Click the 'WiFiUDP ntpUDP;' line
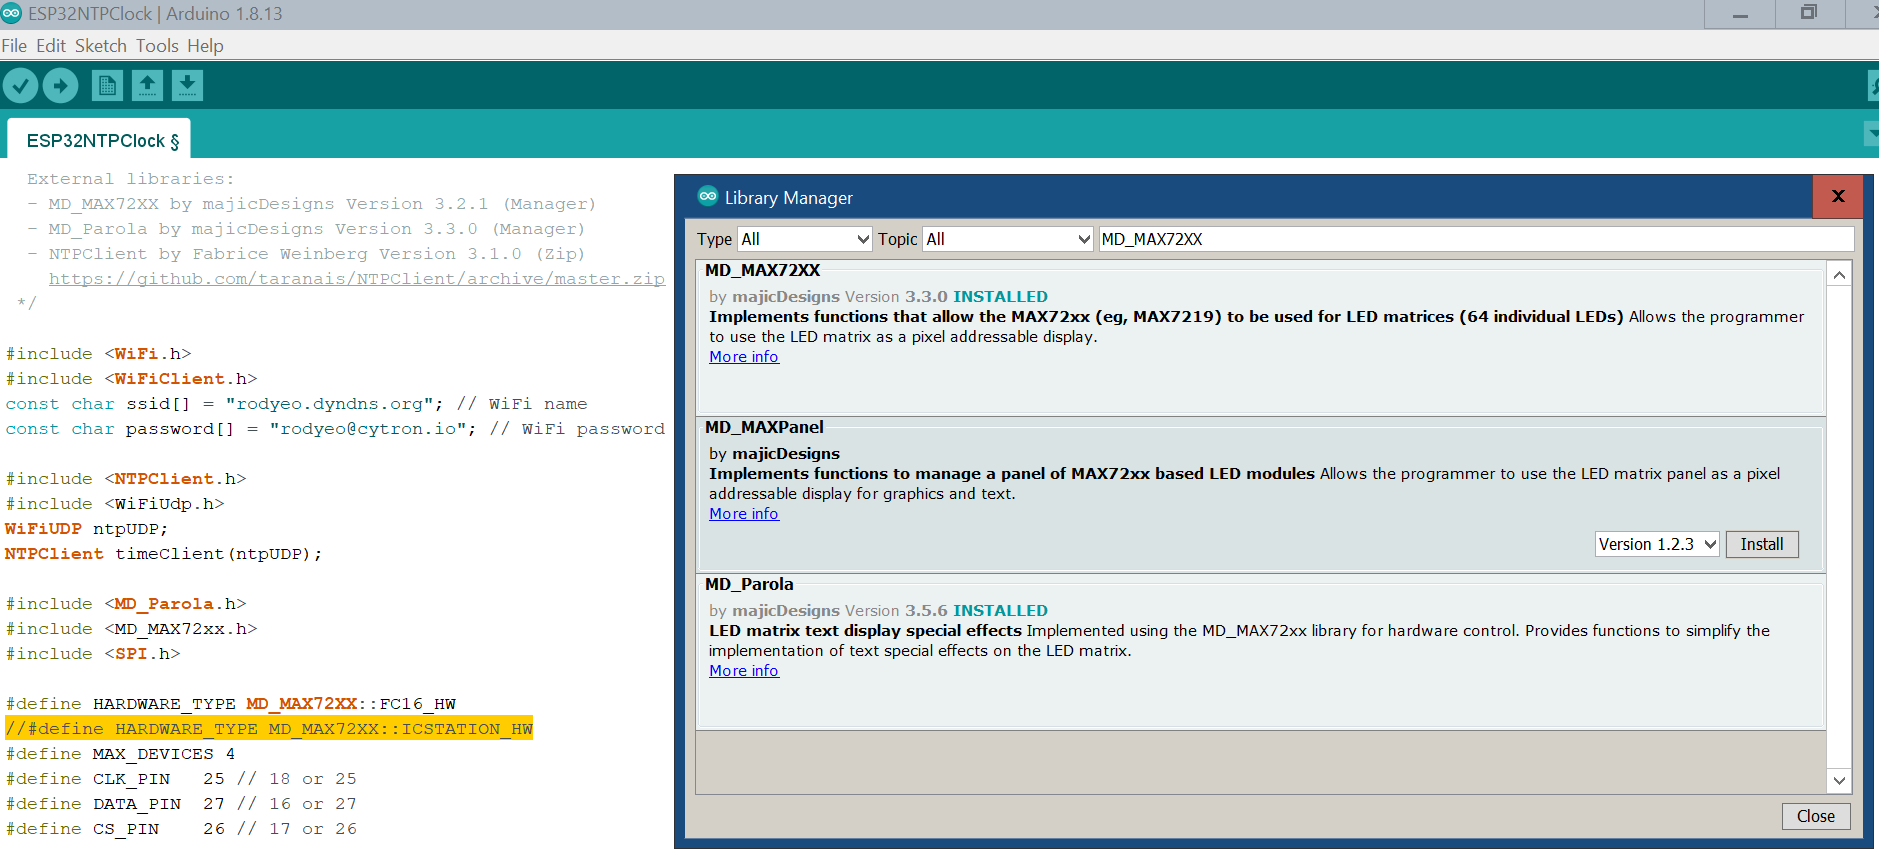Image resolution: width=1879 pixels, height=857 pixels. coord(86,529)
